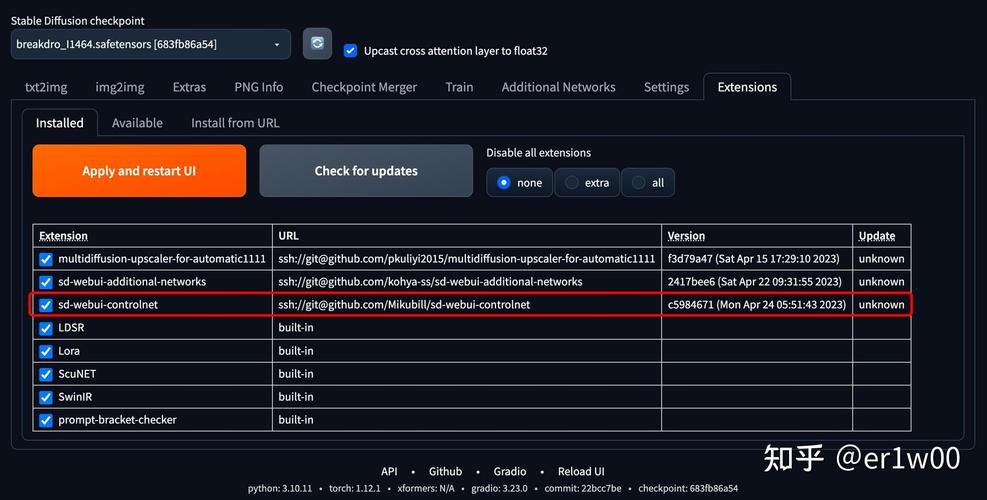Switch to the txt2img tab
Screen dimensions: 987x500
[x=46, y=87]
